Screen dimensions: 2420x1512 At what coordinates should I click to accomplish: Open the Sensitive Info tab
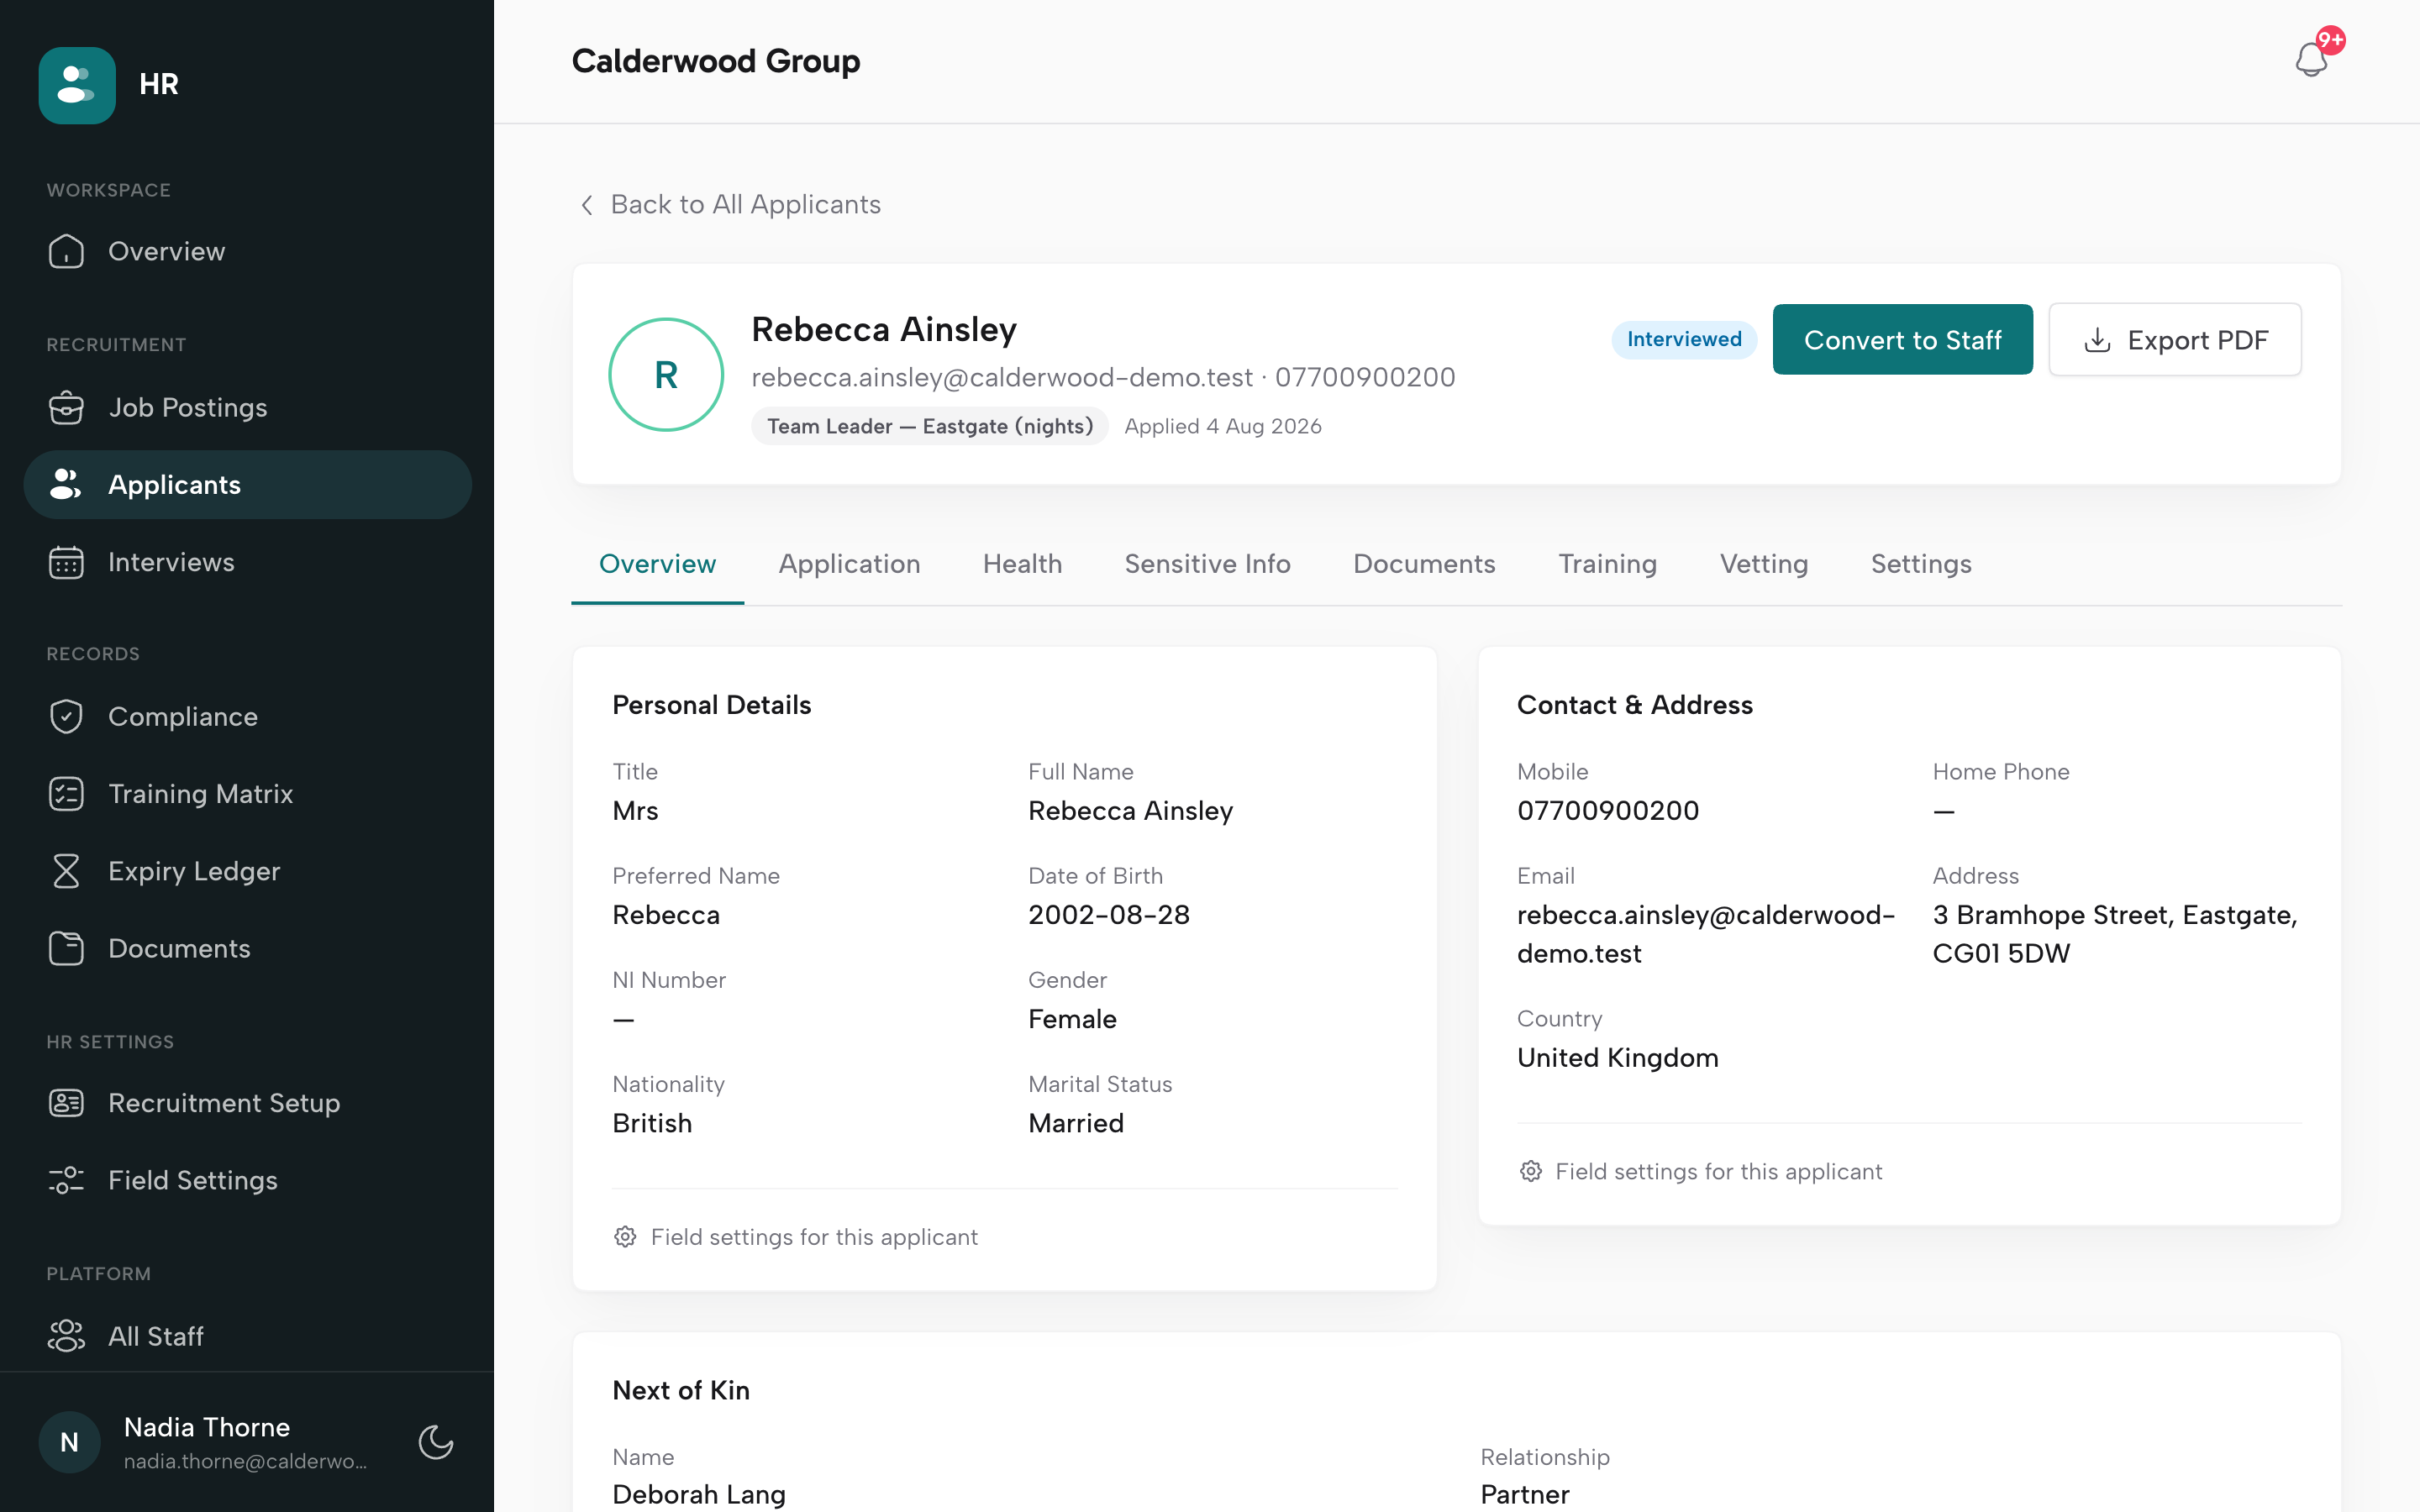(1207, 564)
